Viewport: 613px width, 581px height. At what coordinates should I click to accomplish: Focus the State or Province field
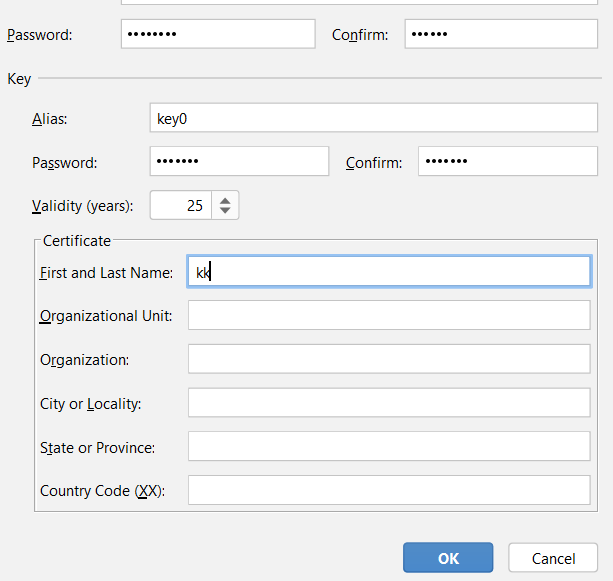(x=389, y=446)
